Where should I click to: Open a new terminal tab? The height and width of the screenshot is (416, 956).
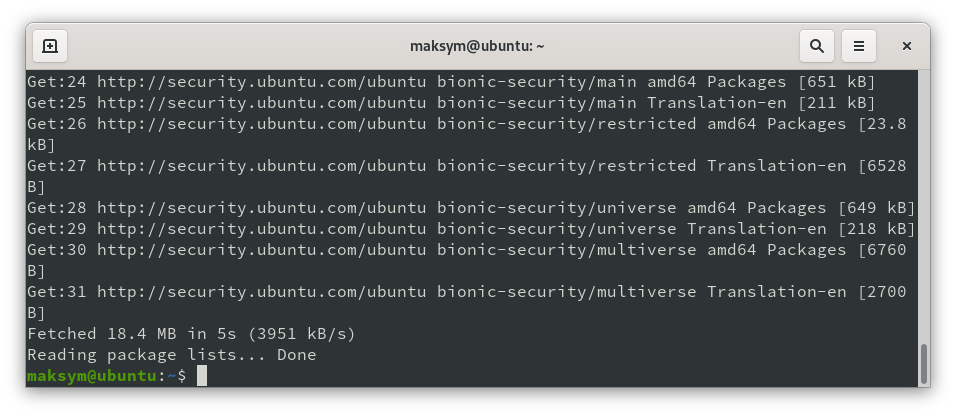click(50, 46)
